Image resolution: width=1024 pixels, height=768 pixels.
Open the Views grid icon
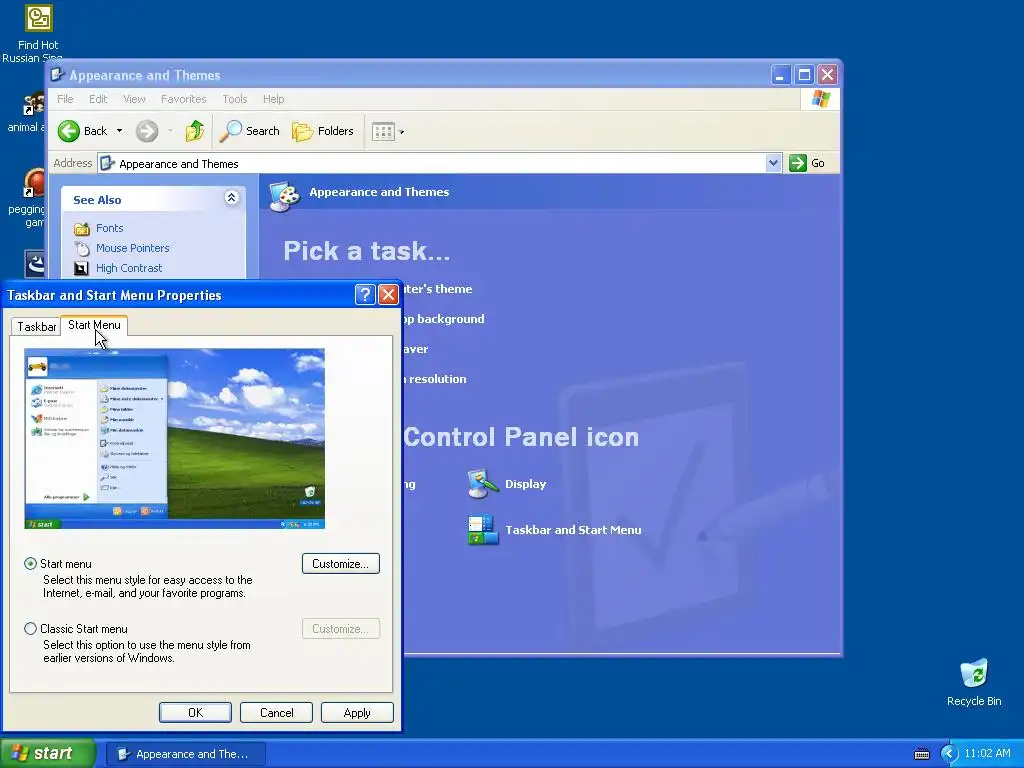[x=383, y=132]
